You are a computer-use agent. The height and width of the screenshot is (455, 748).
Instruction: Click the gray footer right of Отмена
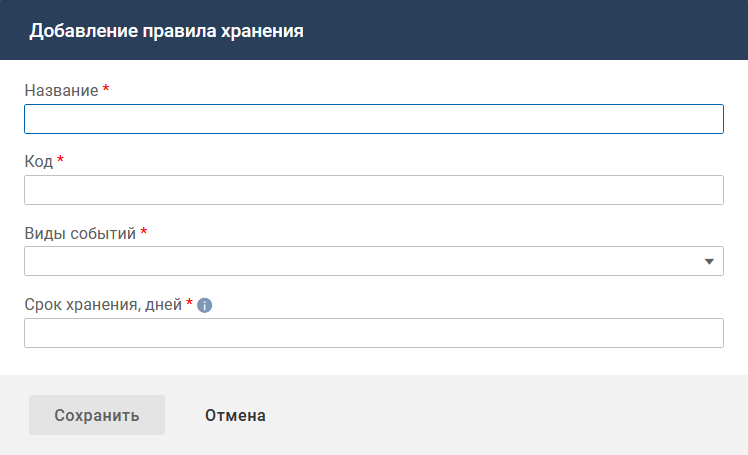[500, 415]
